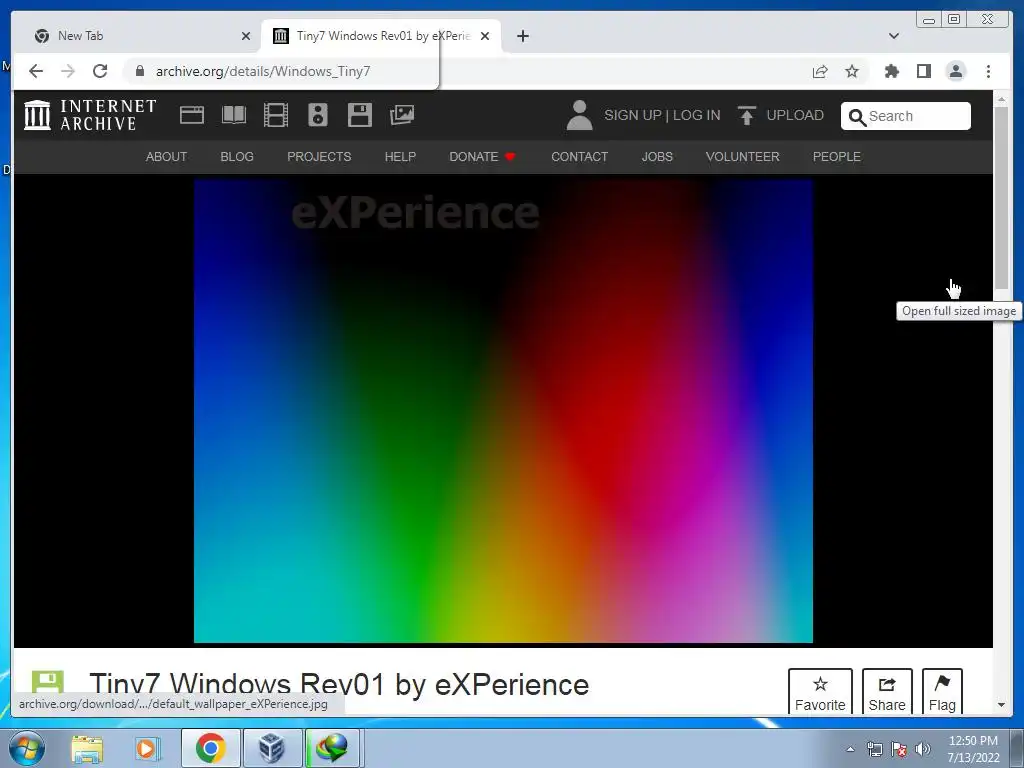Click the address bar URL

pyautogui.click(x=263, y=71)
